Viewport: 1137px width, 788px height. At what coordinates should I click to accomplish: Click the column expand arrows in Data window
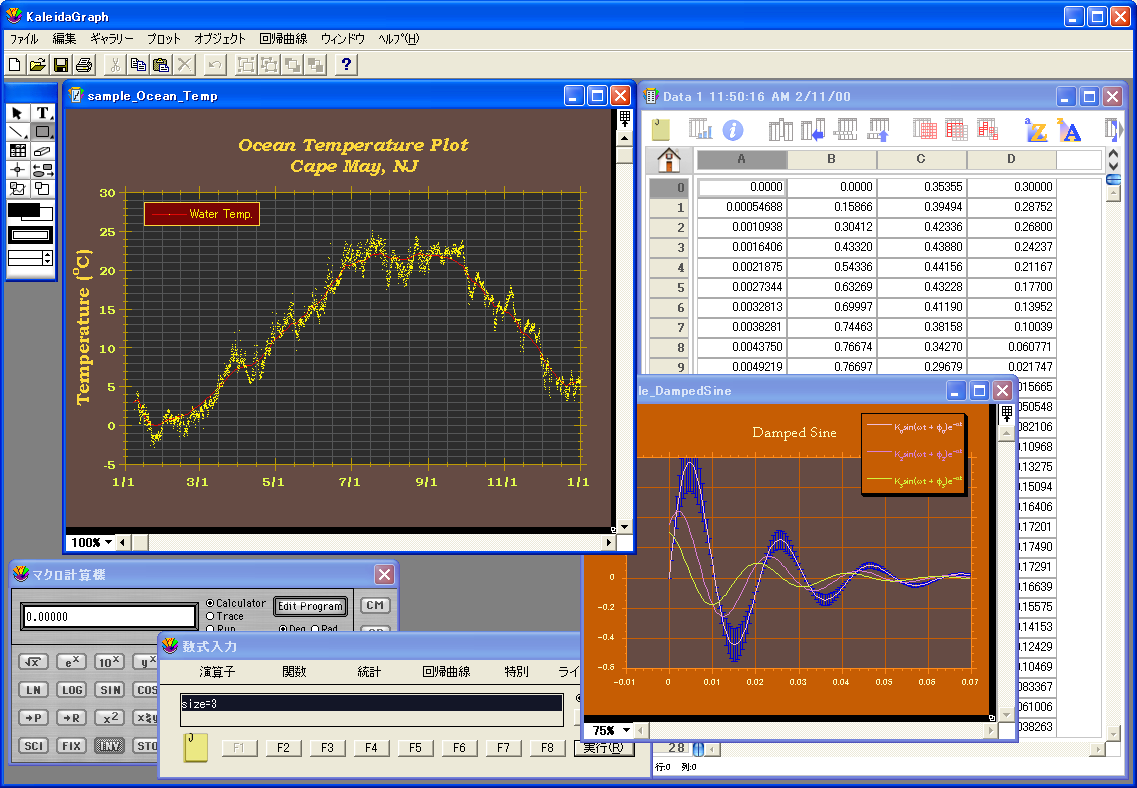coord(1114,159)
